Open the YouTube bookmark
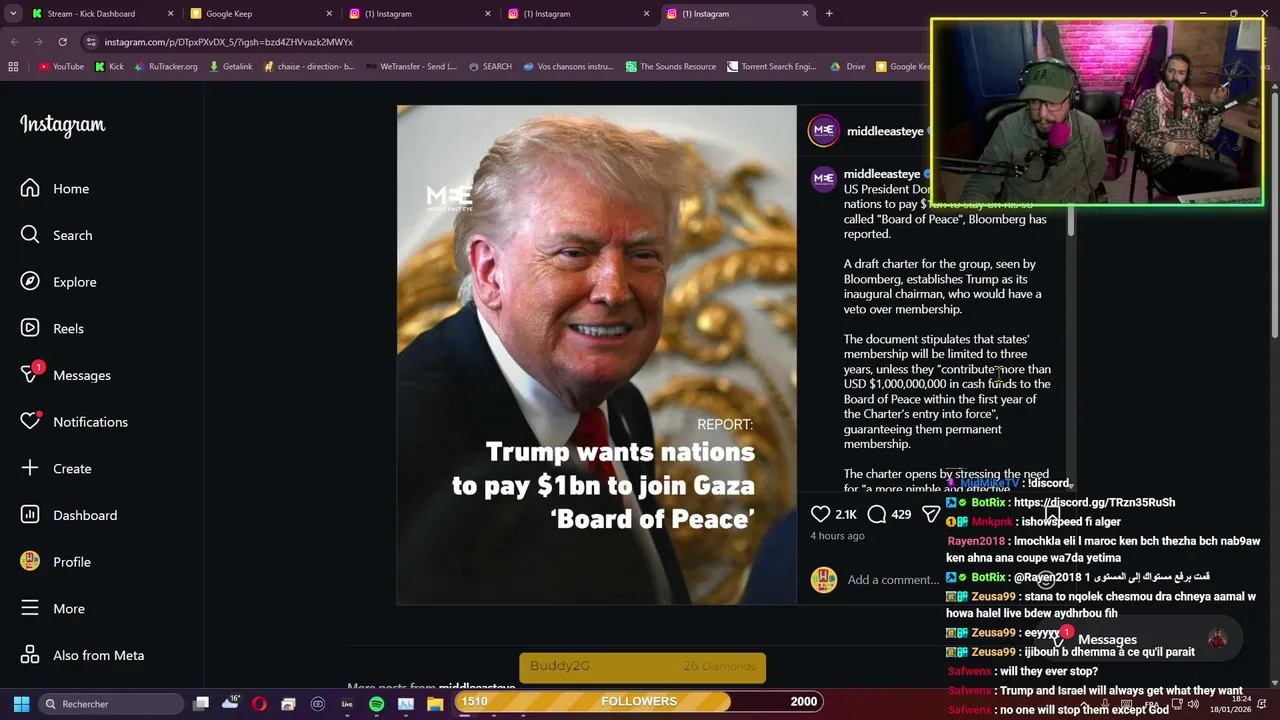Image resolution: width=1280 pixels, height=720 pixels. coord(61,67)
